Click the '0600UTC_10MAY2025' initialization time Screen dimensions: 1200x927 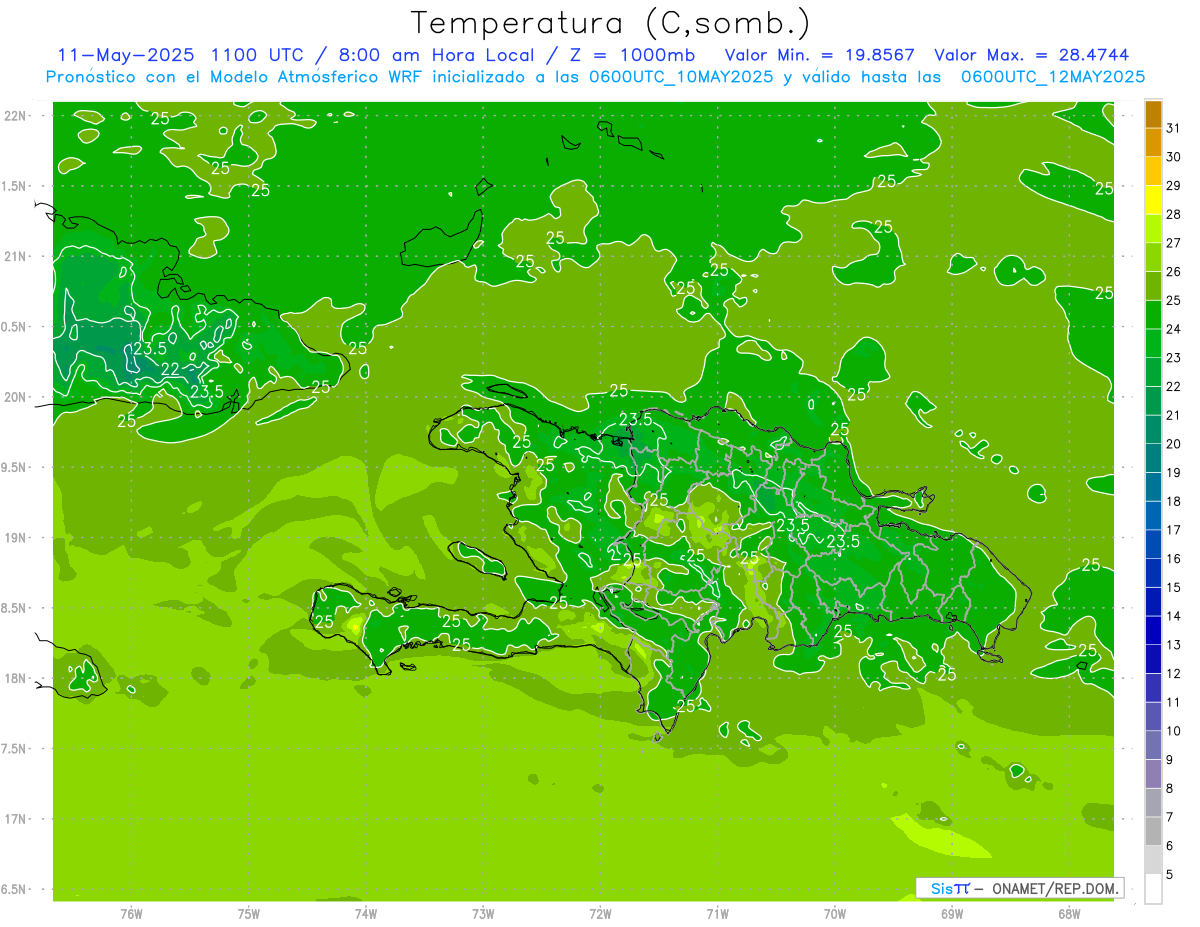click(678, 77)
